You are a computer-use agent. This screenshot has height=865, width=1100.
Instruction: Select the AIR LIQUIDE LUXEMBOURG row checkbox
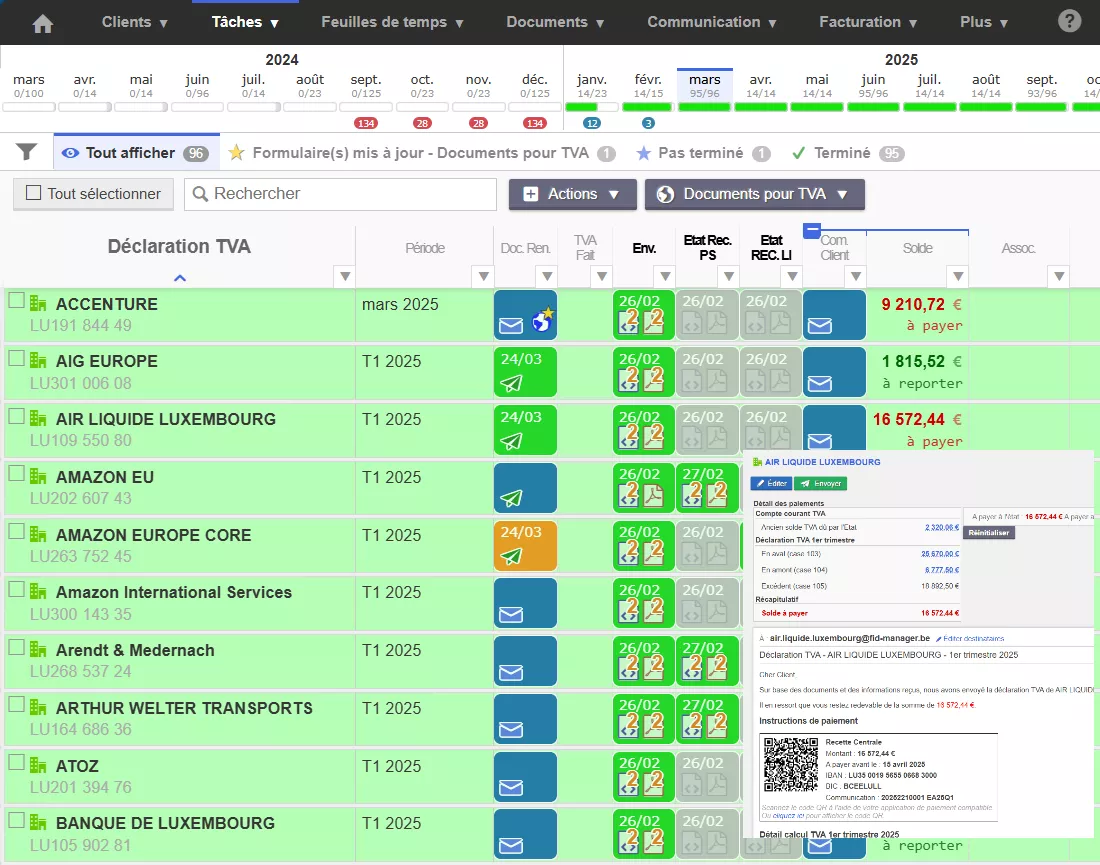pyautogui.click(x=17, y=416)
